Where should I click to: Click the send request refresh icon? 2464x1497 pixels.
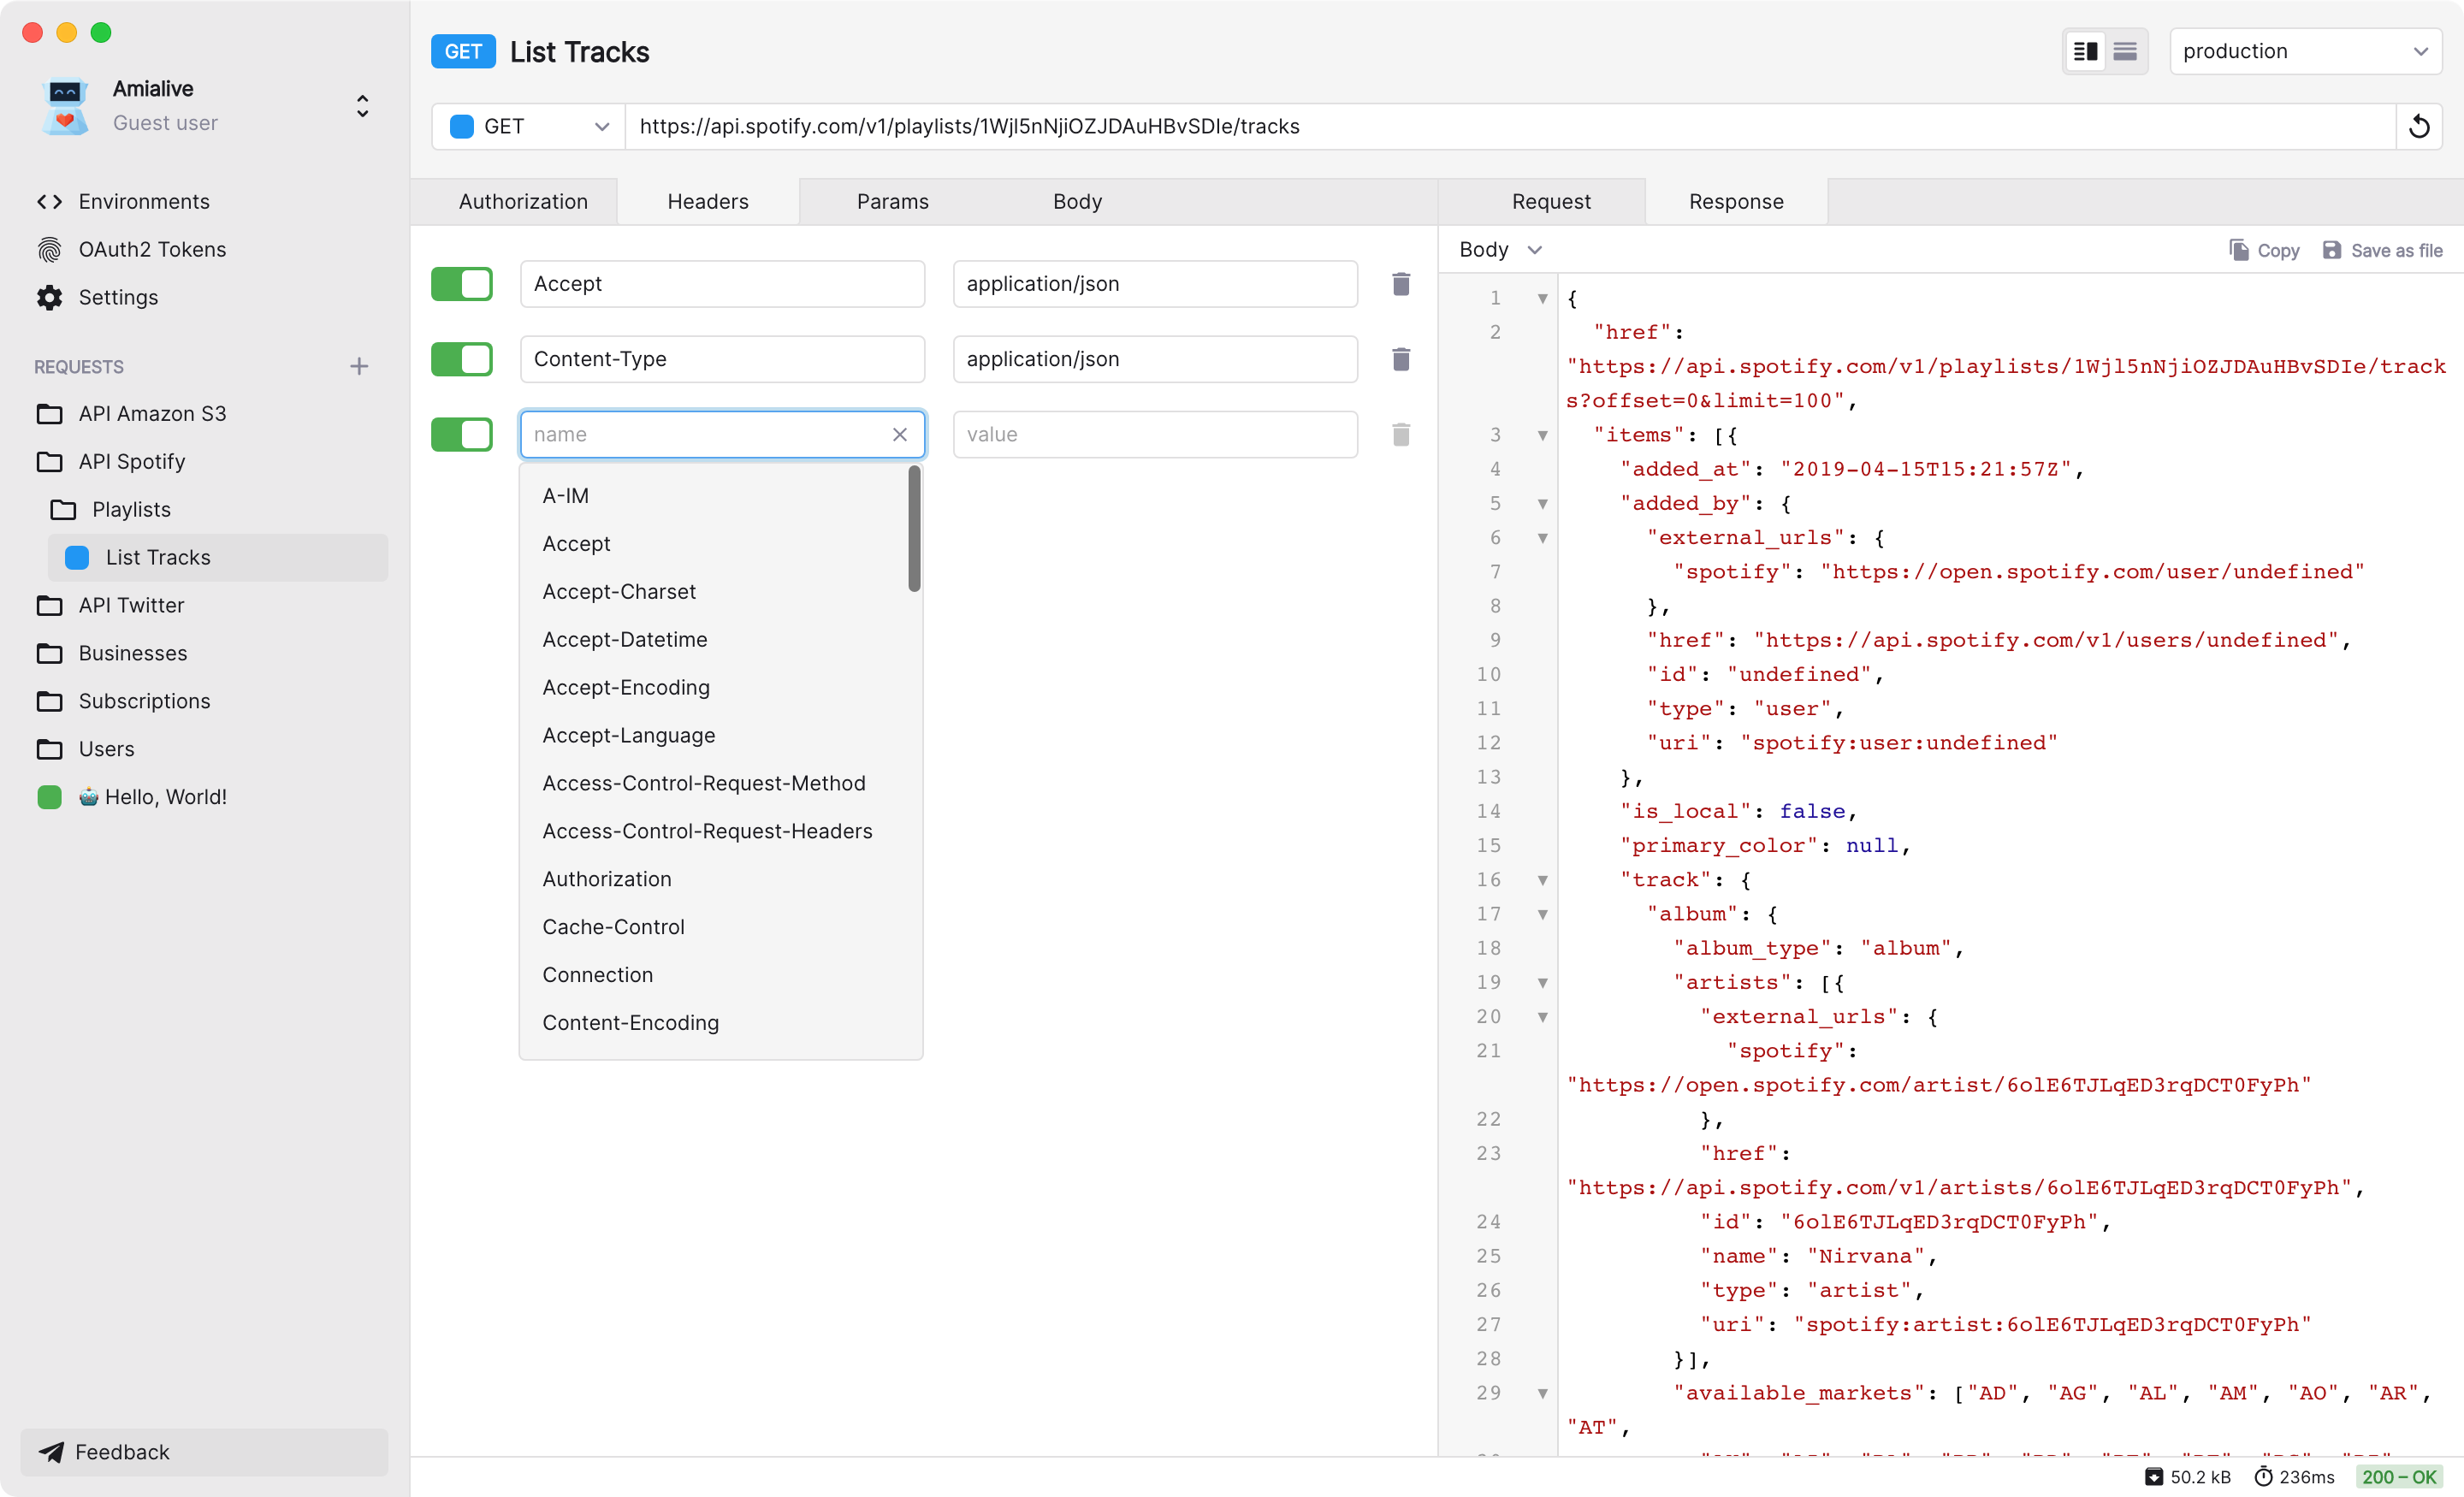(x=2419, y=127)
